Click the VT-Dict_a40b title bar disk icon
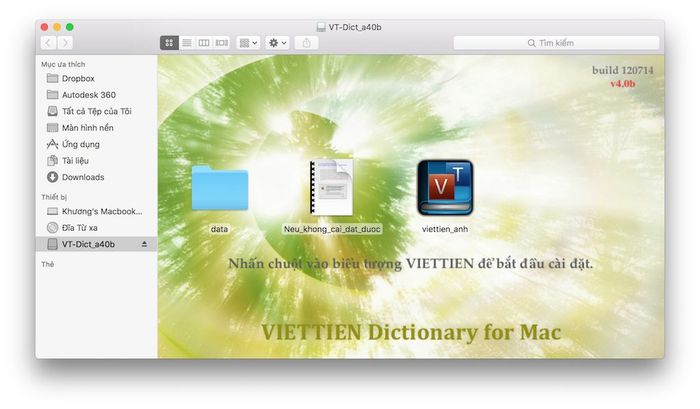The image size is (700, 409). coord(321,27)
